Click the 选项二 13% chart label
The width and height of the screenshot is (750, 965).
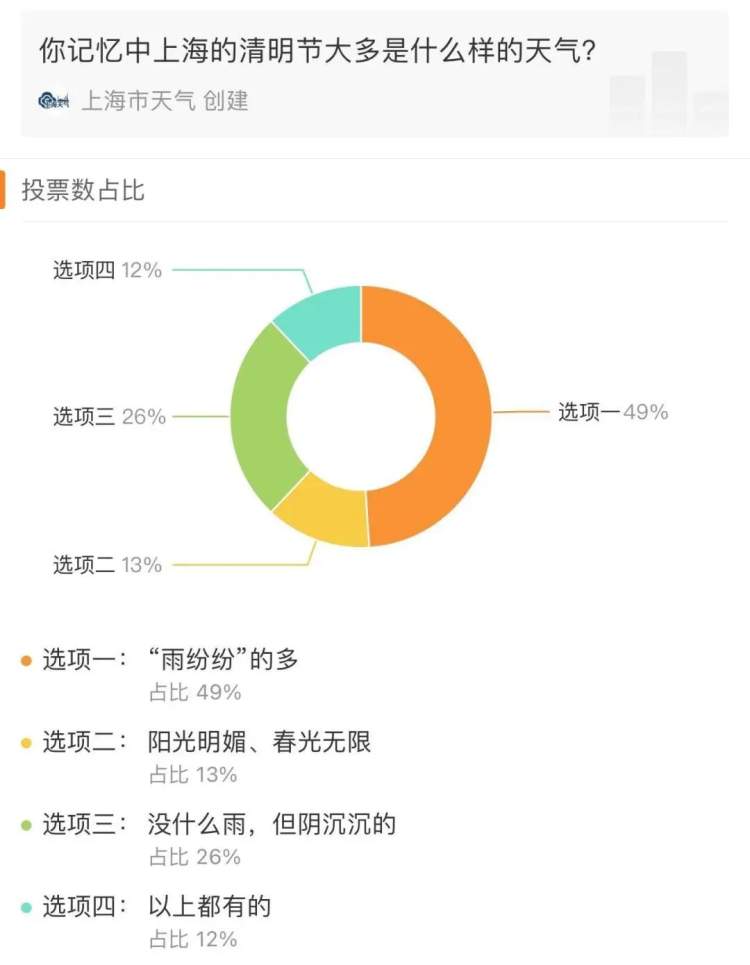108,564
